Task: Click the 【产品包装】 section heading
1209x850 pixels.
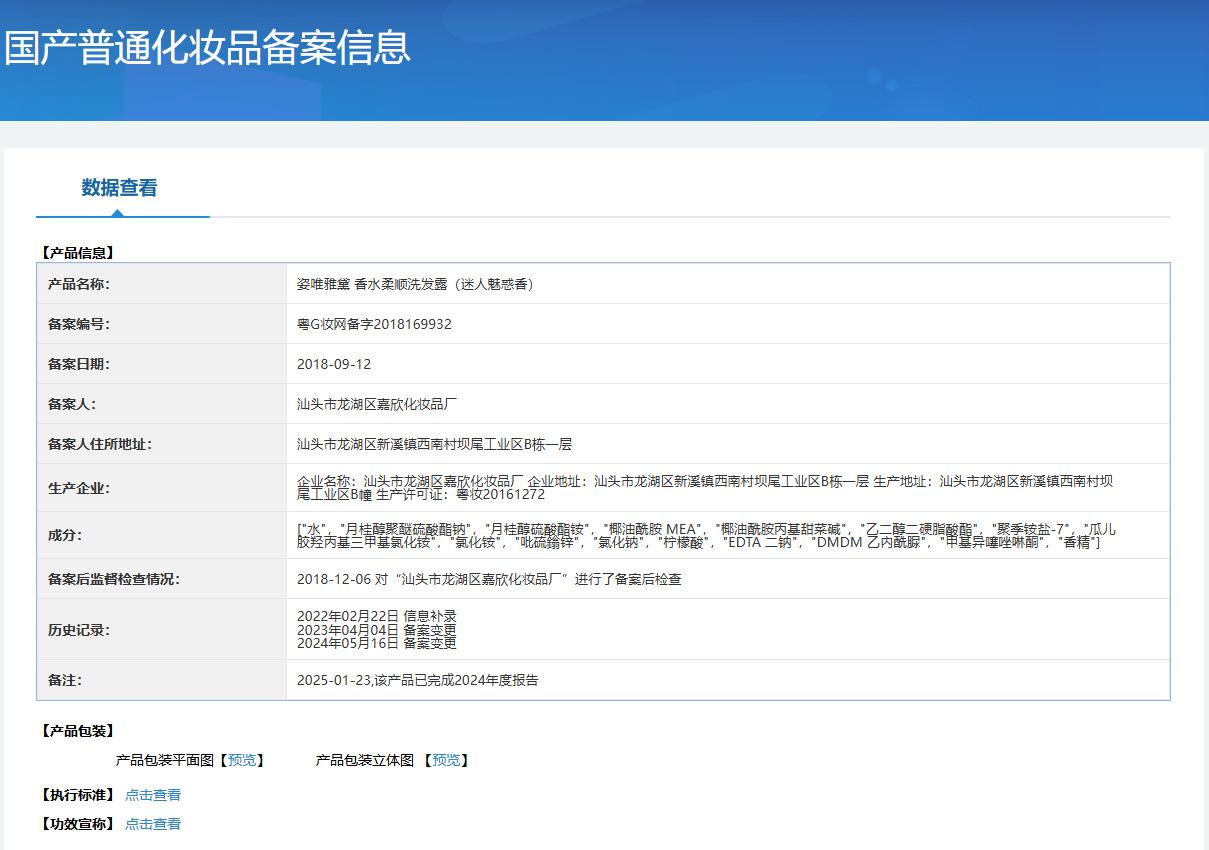Action: (77, 731)
